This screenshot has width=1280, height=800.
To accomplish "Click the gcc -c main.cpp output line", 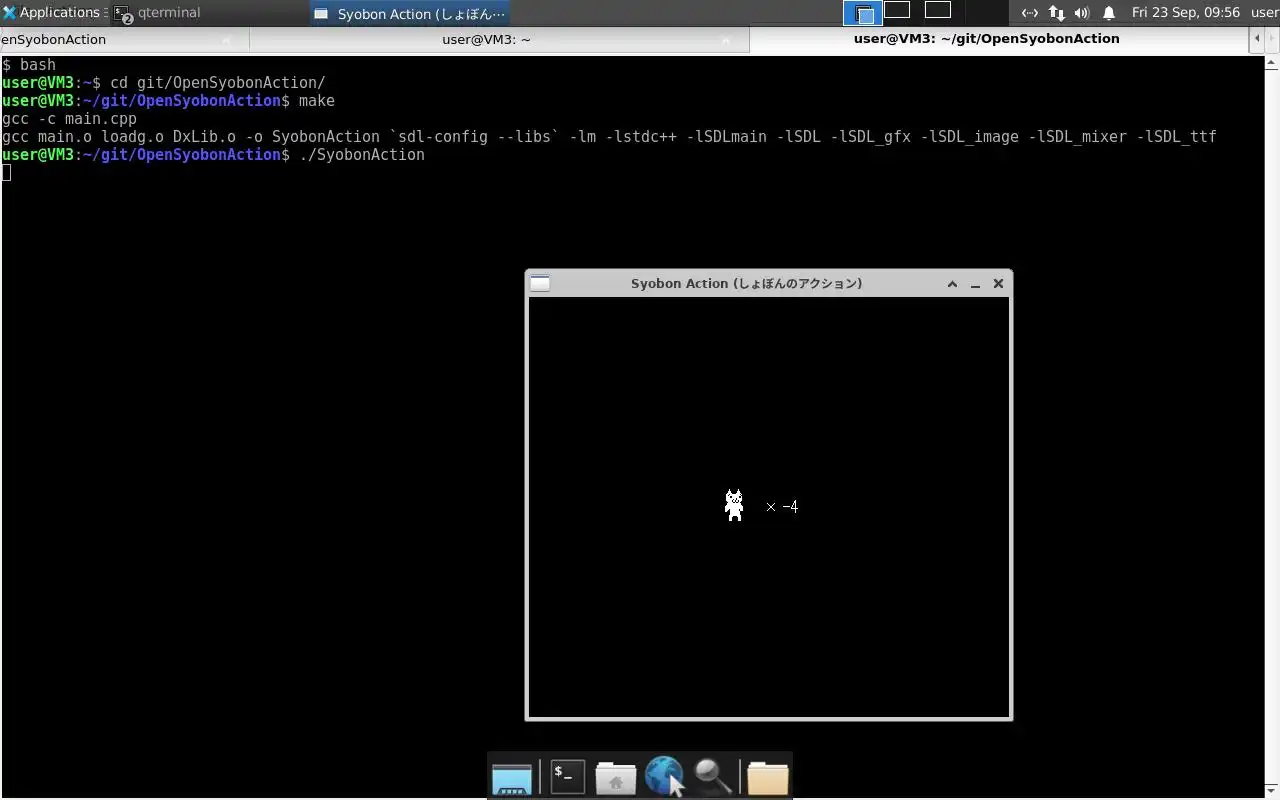I will (69, 119).
